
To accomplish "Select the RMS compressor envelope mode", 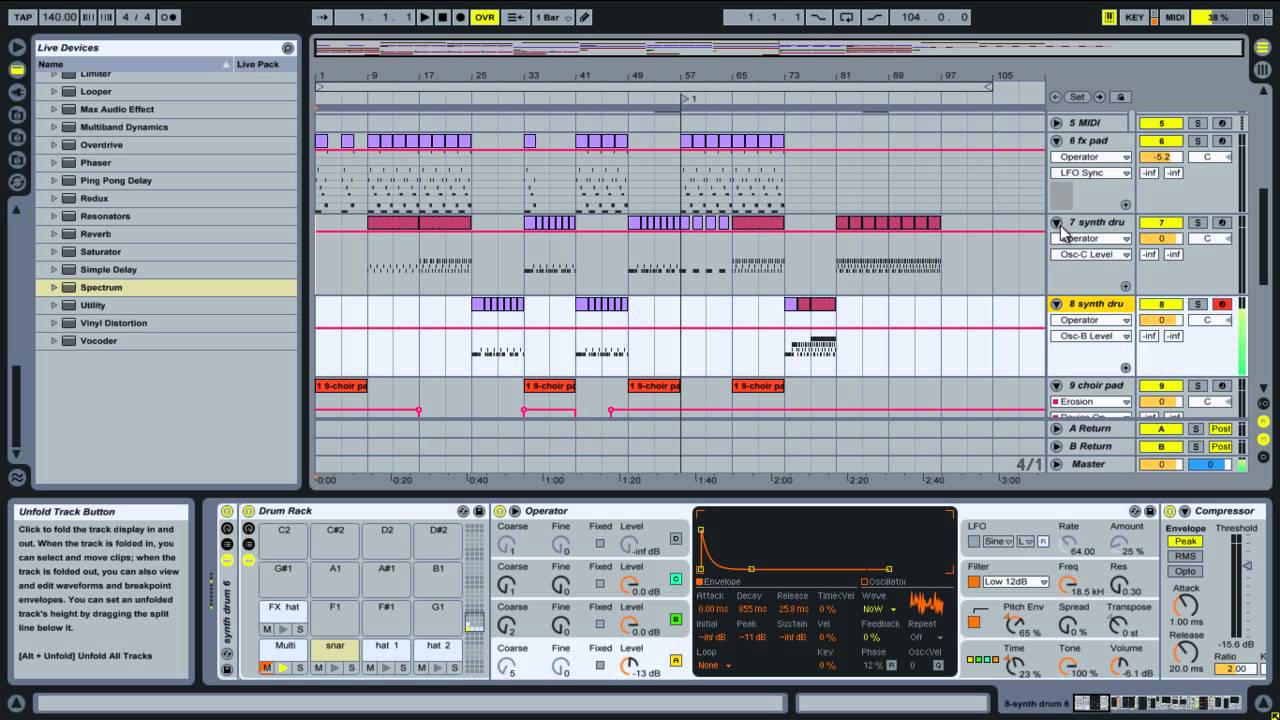I will tap(1185, 556).
